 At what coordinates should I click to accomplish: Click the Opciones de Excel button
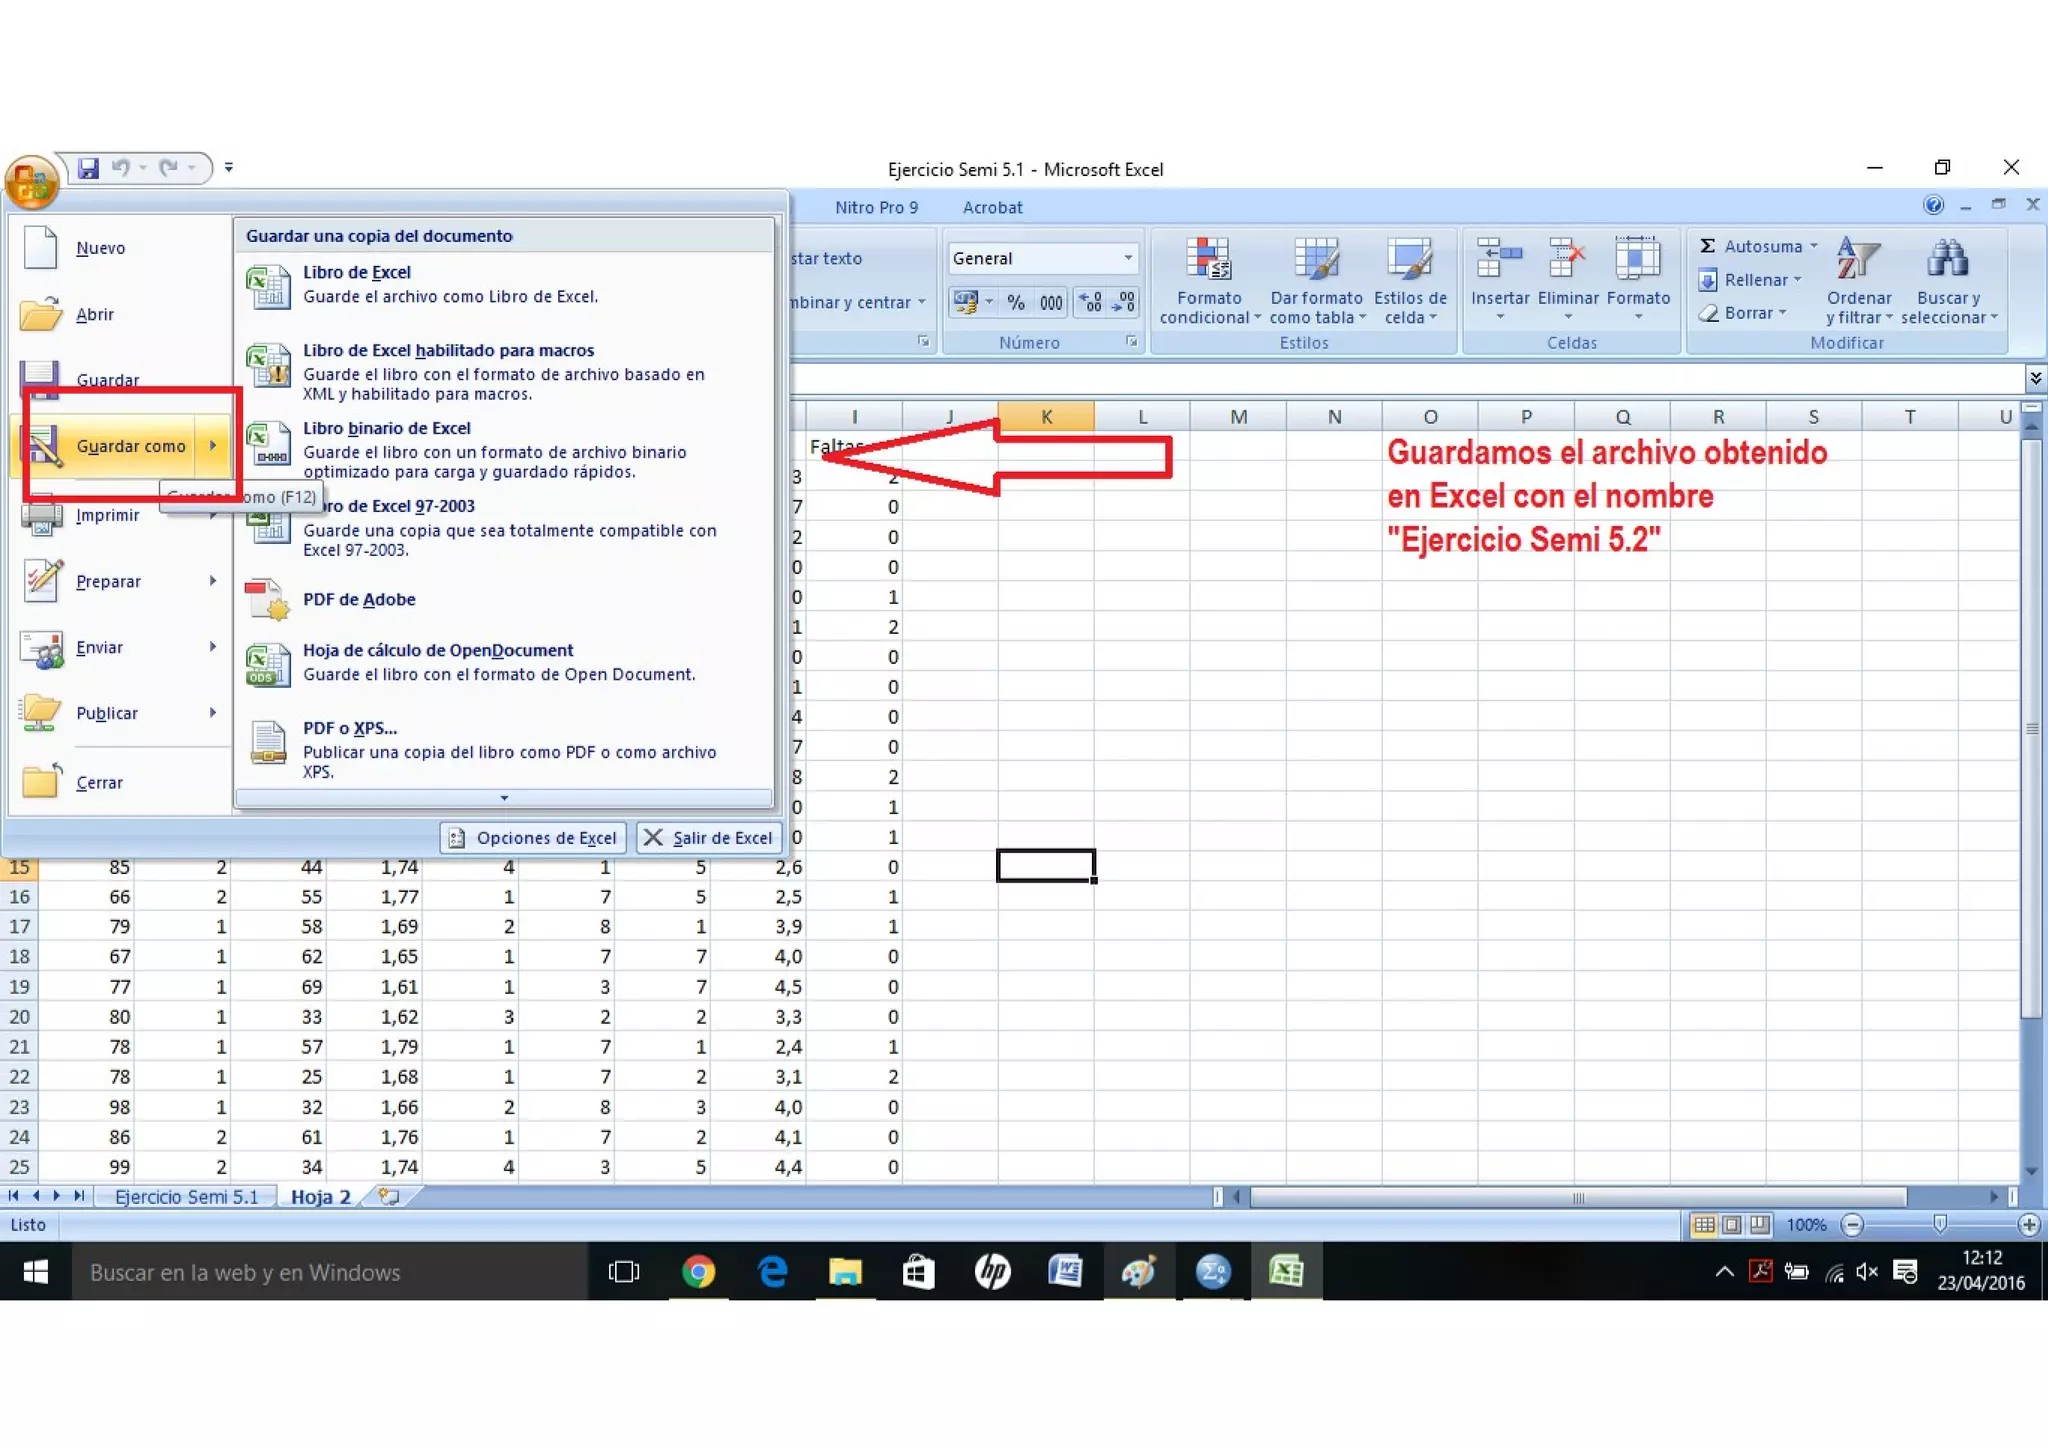point(533,838)
